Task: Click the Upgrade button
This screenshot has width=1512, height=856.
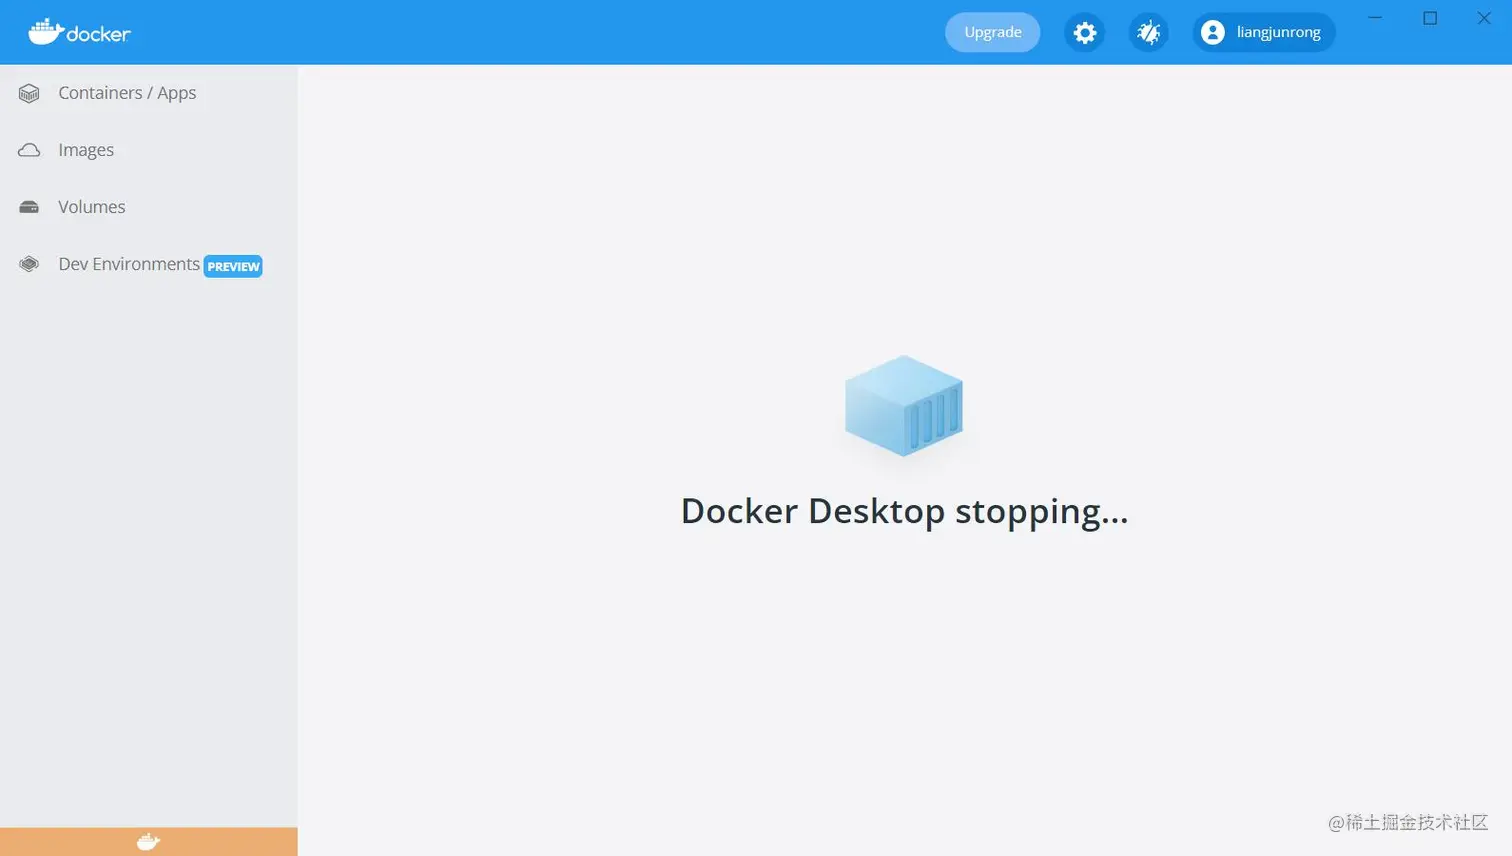Action: (x=991, y=31)
